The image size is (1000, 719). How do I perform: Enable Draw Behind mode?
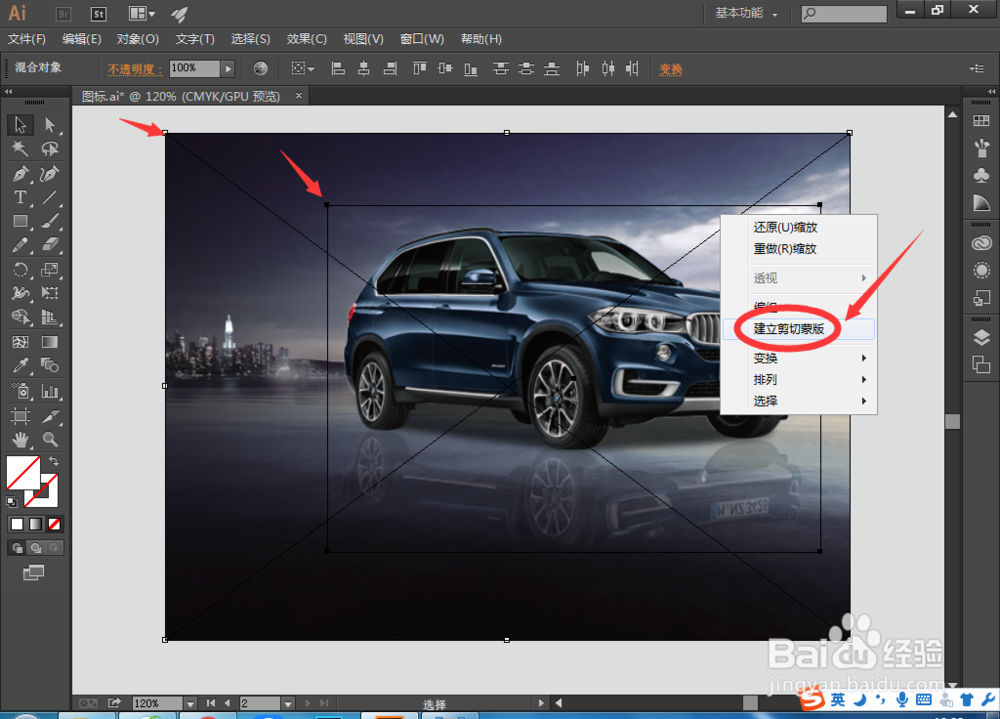(36, 547)
